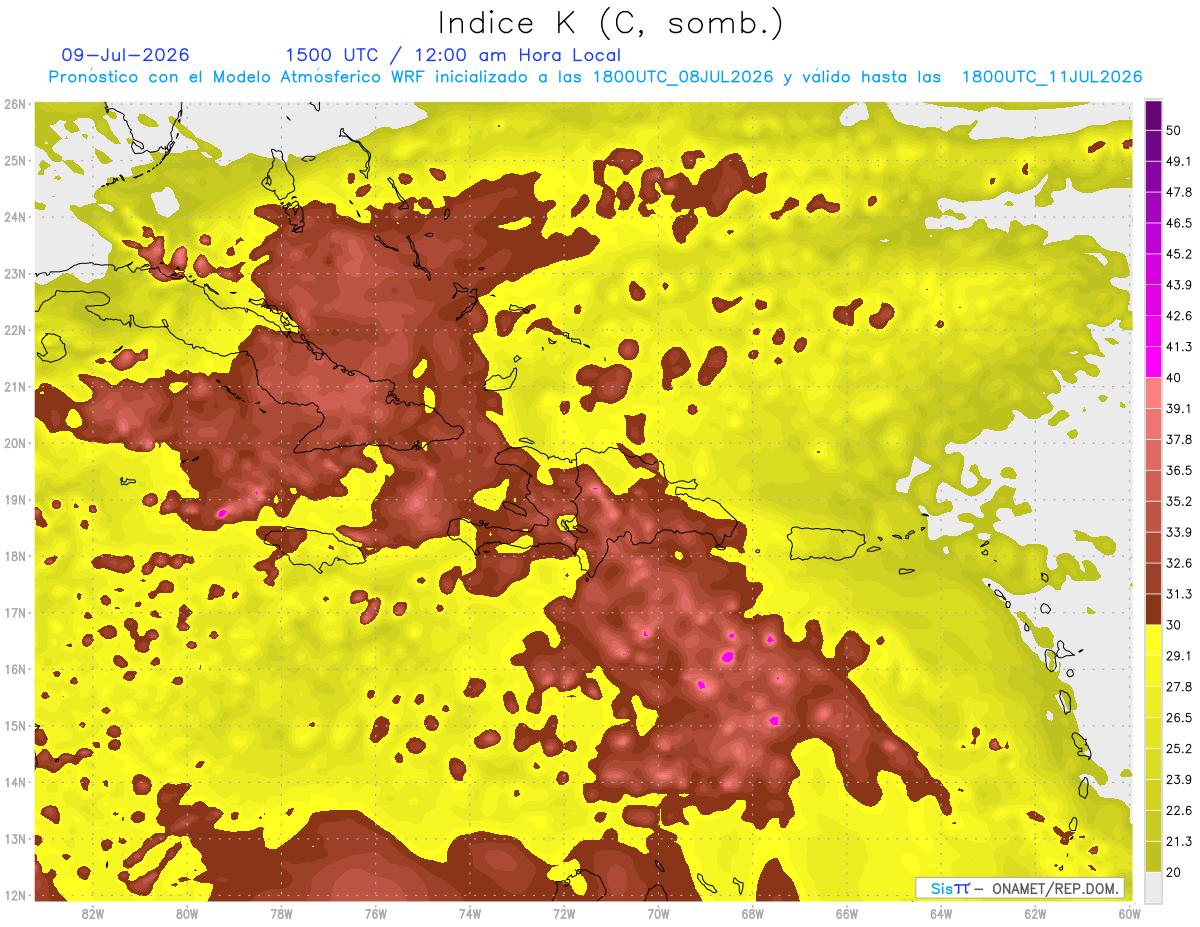
Task: Click the latitude axis label "21N"
Action: pyautogui.click(x=14, y=387)
